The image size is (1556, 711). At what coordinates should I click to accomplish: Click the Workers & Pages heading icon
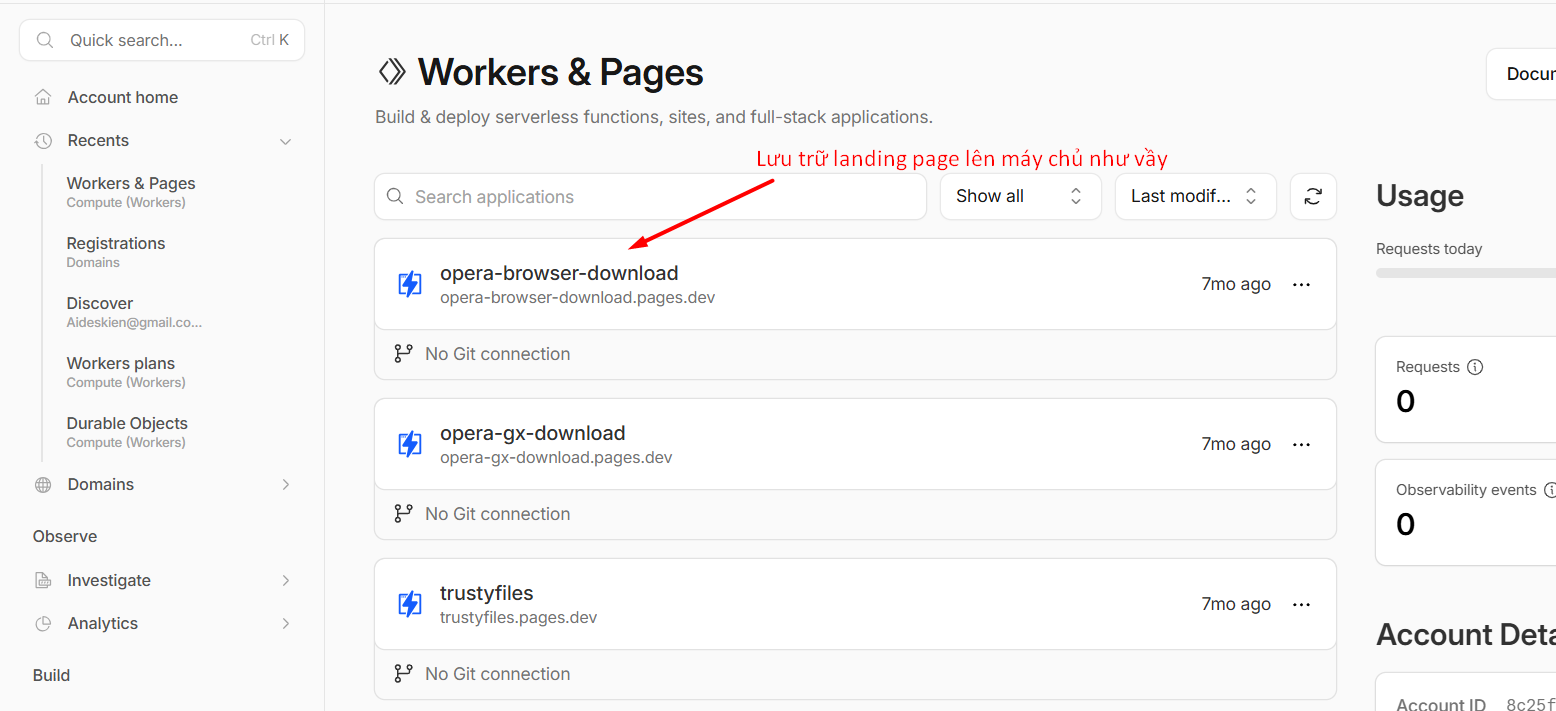tap(392, 72)
